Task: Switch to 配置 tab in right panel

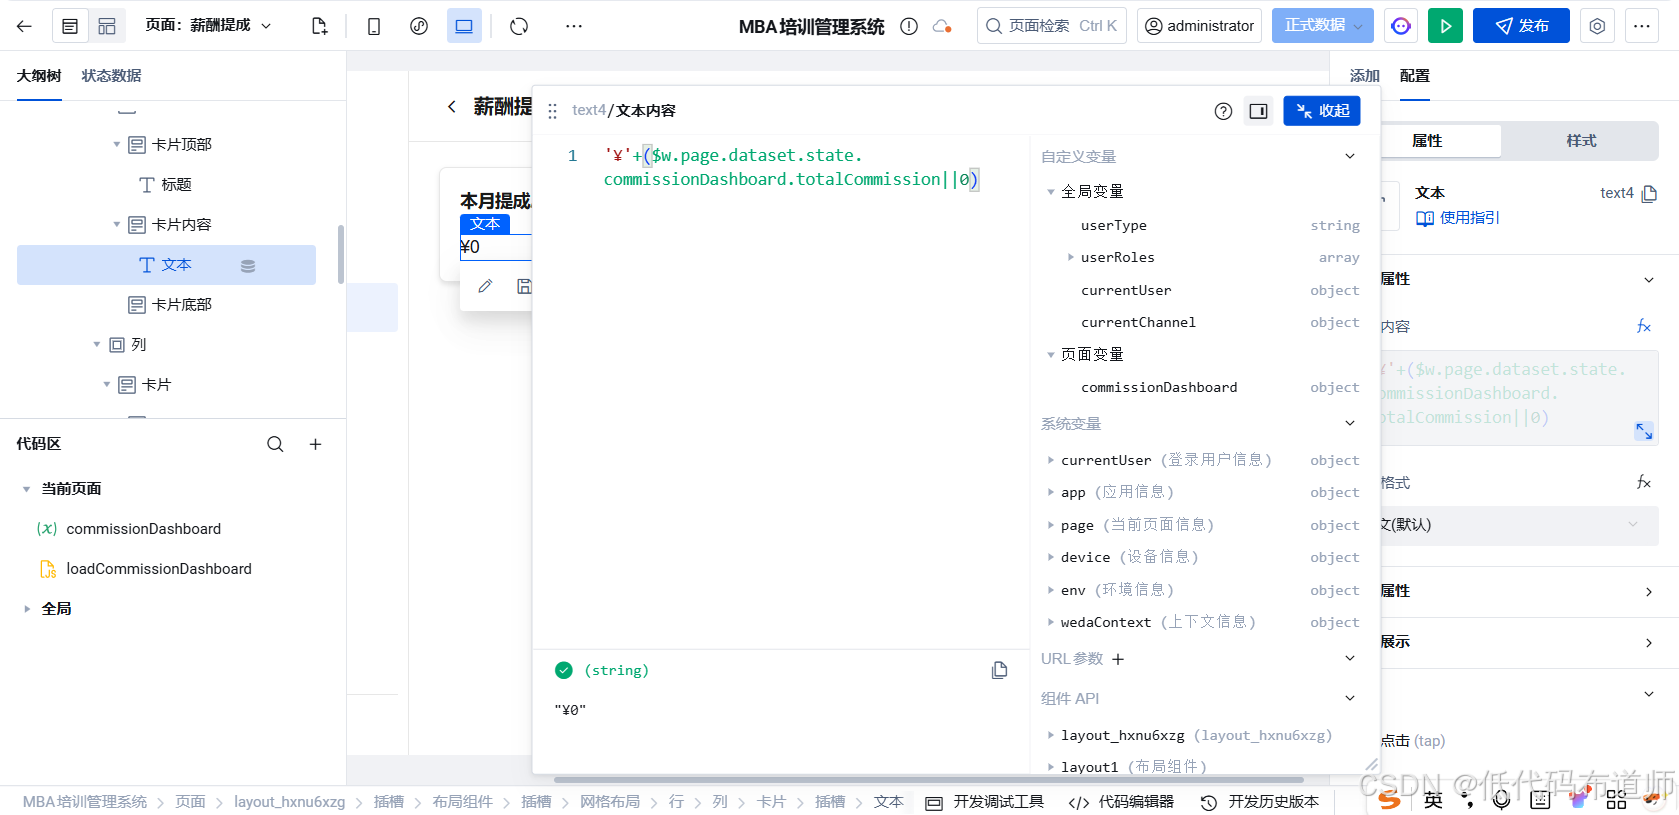Action: tap(1414, 76)
